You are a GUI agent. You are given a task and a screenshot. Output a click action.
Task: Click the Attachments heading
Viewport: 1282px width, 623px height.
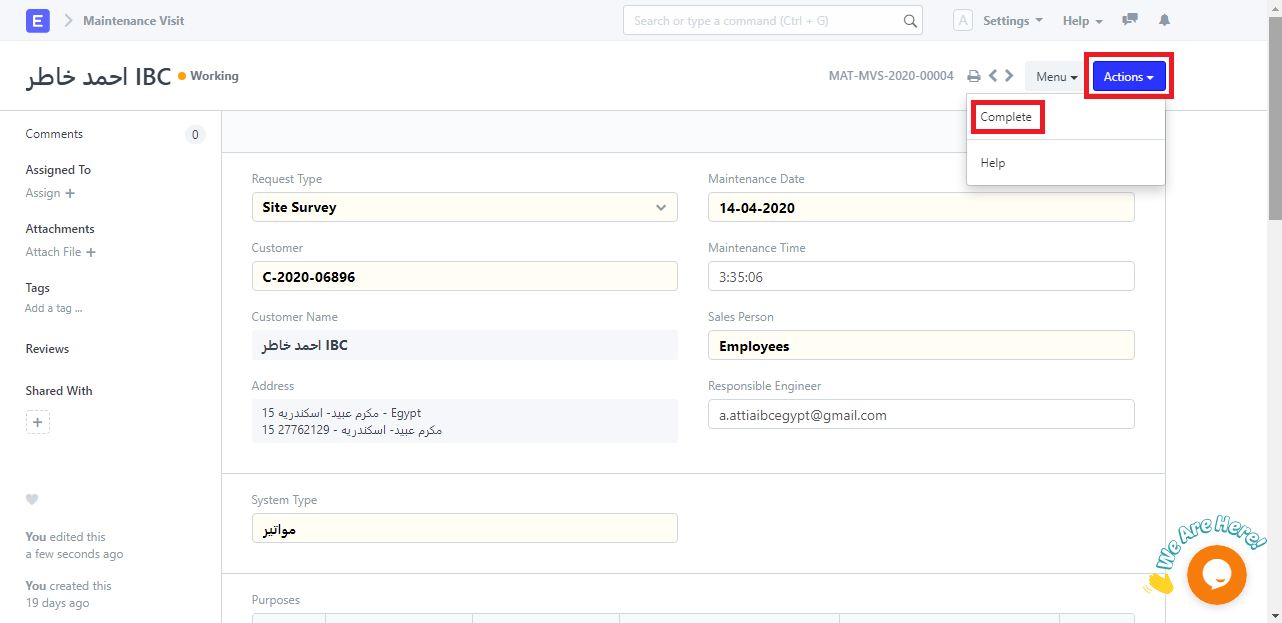click(x=60, y=229)
